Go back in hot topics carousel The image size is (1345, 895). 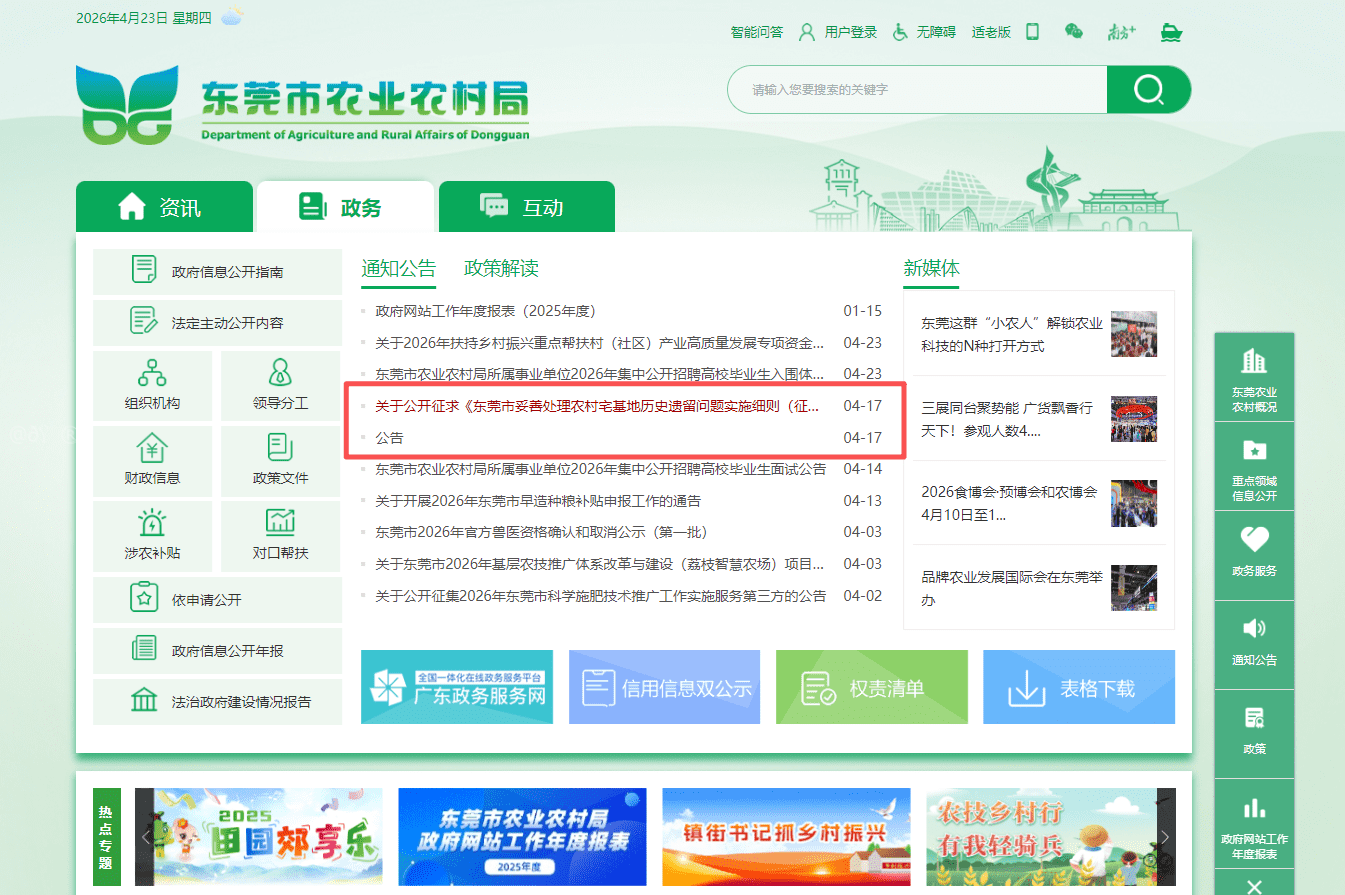coord(145,837)
